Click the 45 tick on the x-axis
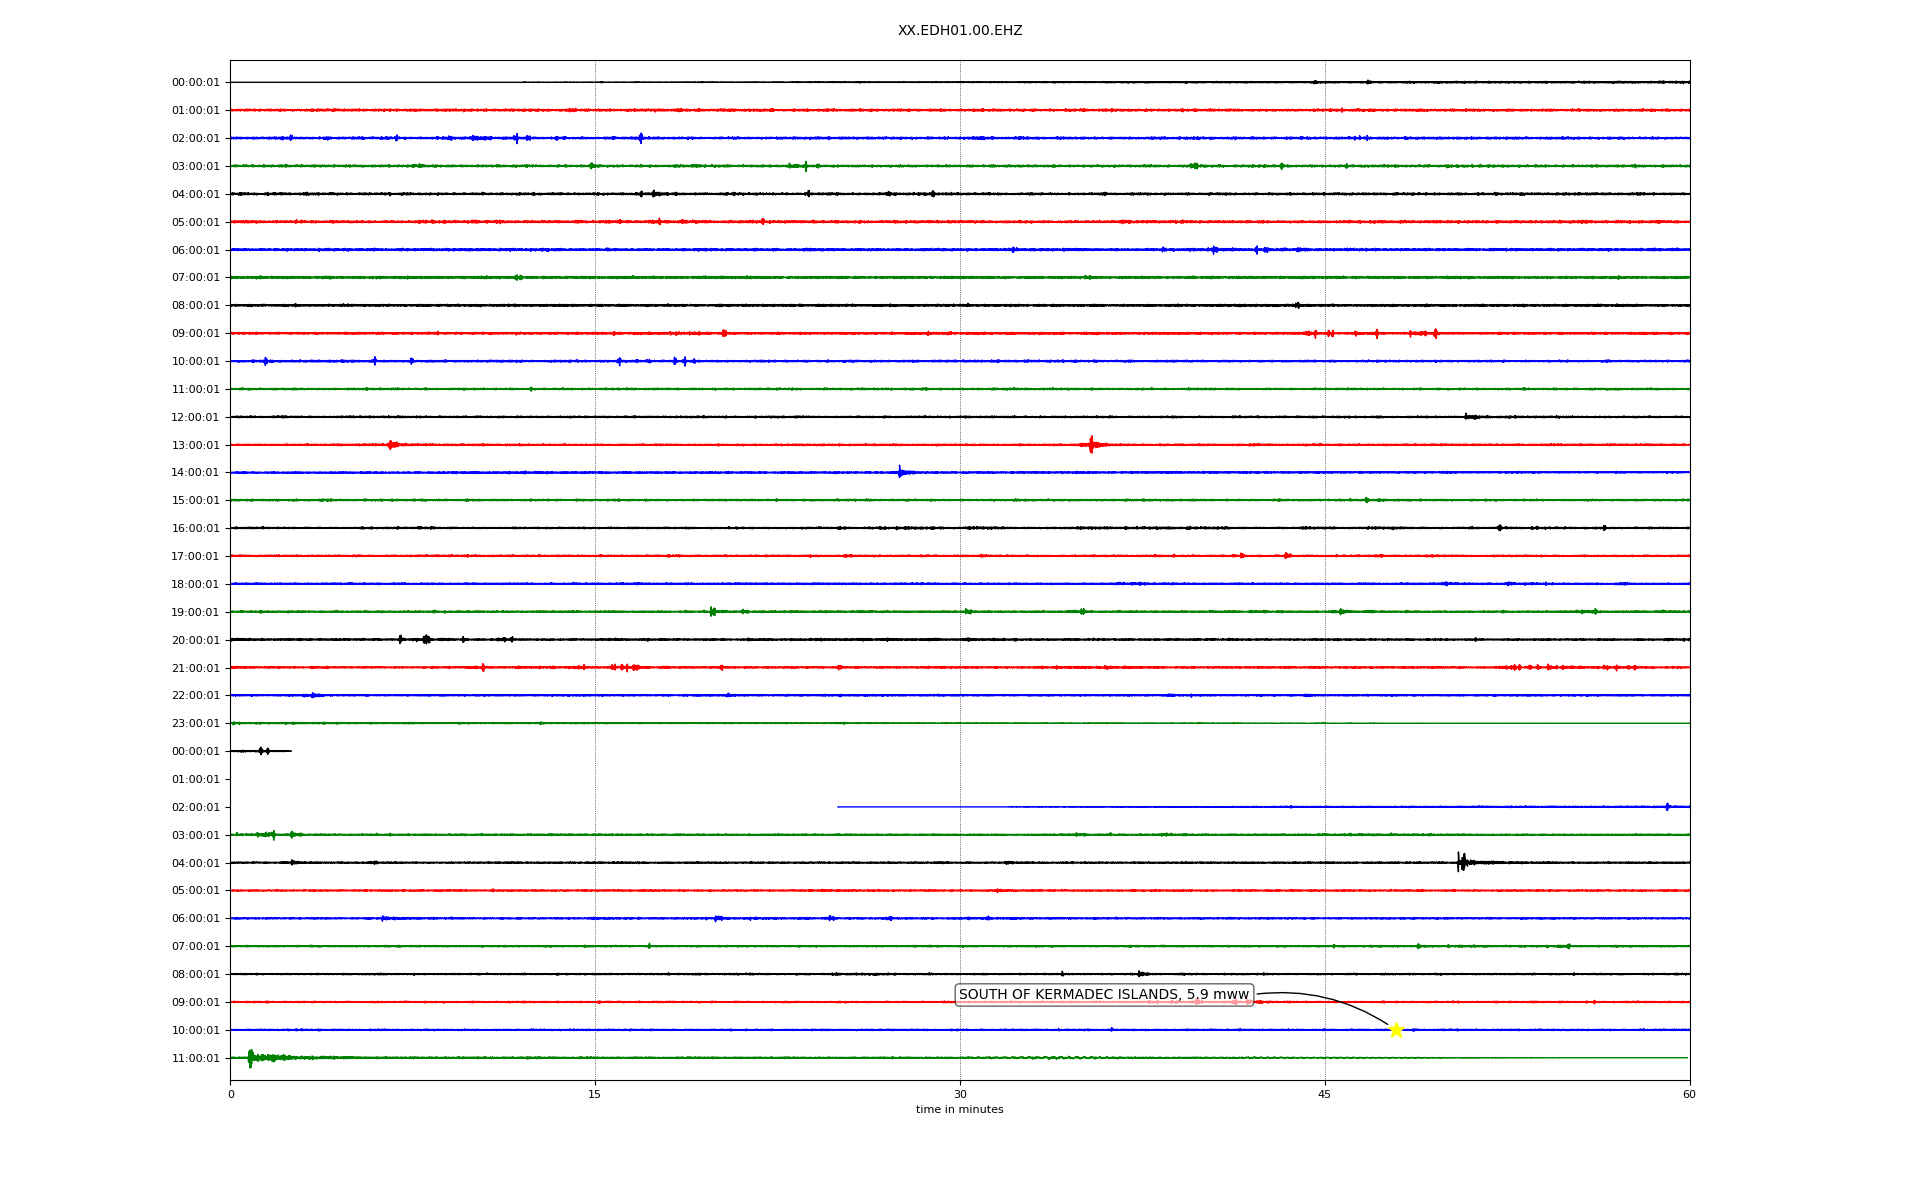The image size is (1920, 1200). coord(1325,1094)
